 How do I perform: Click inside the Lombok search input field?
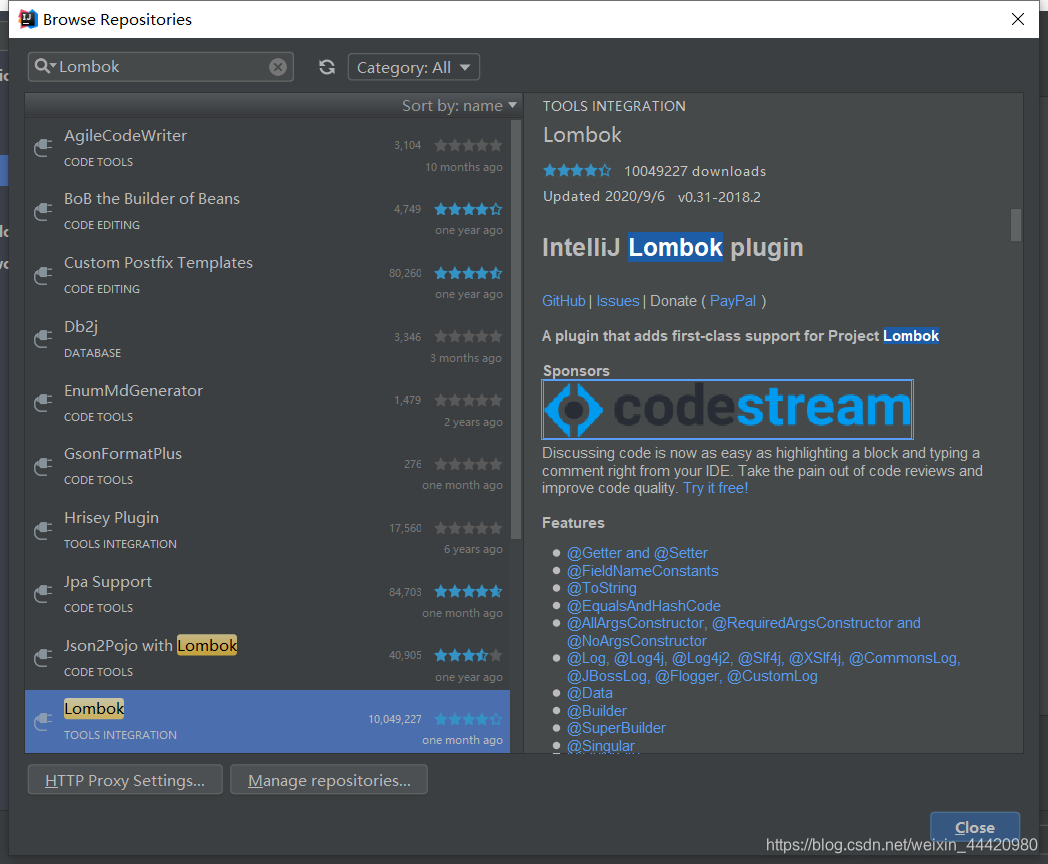pyautogui.click(x=160, y=67)
